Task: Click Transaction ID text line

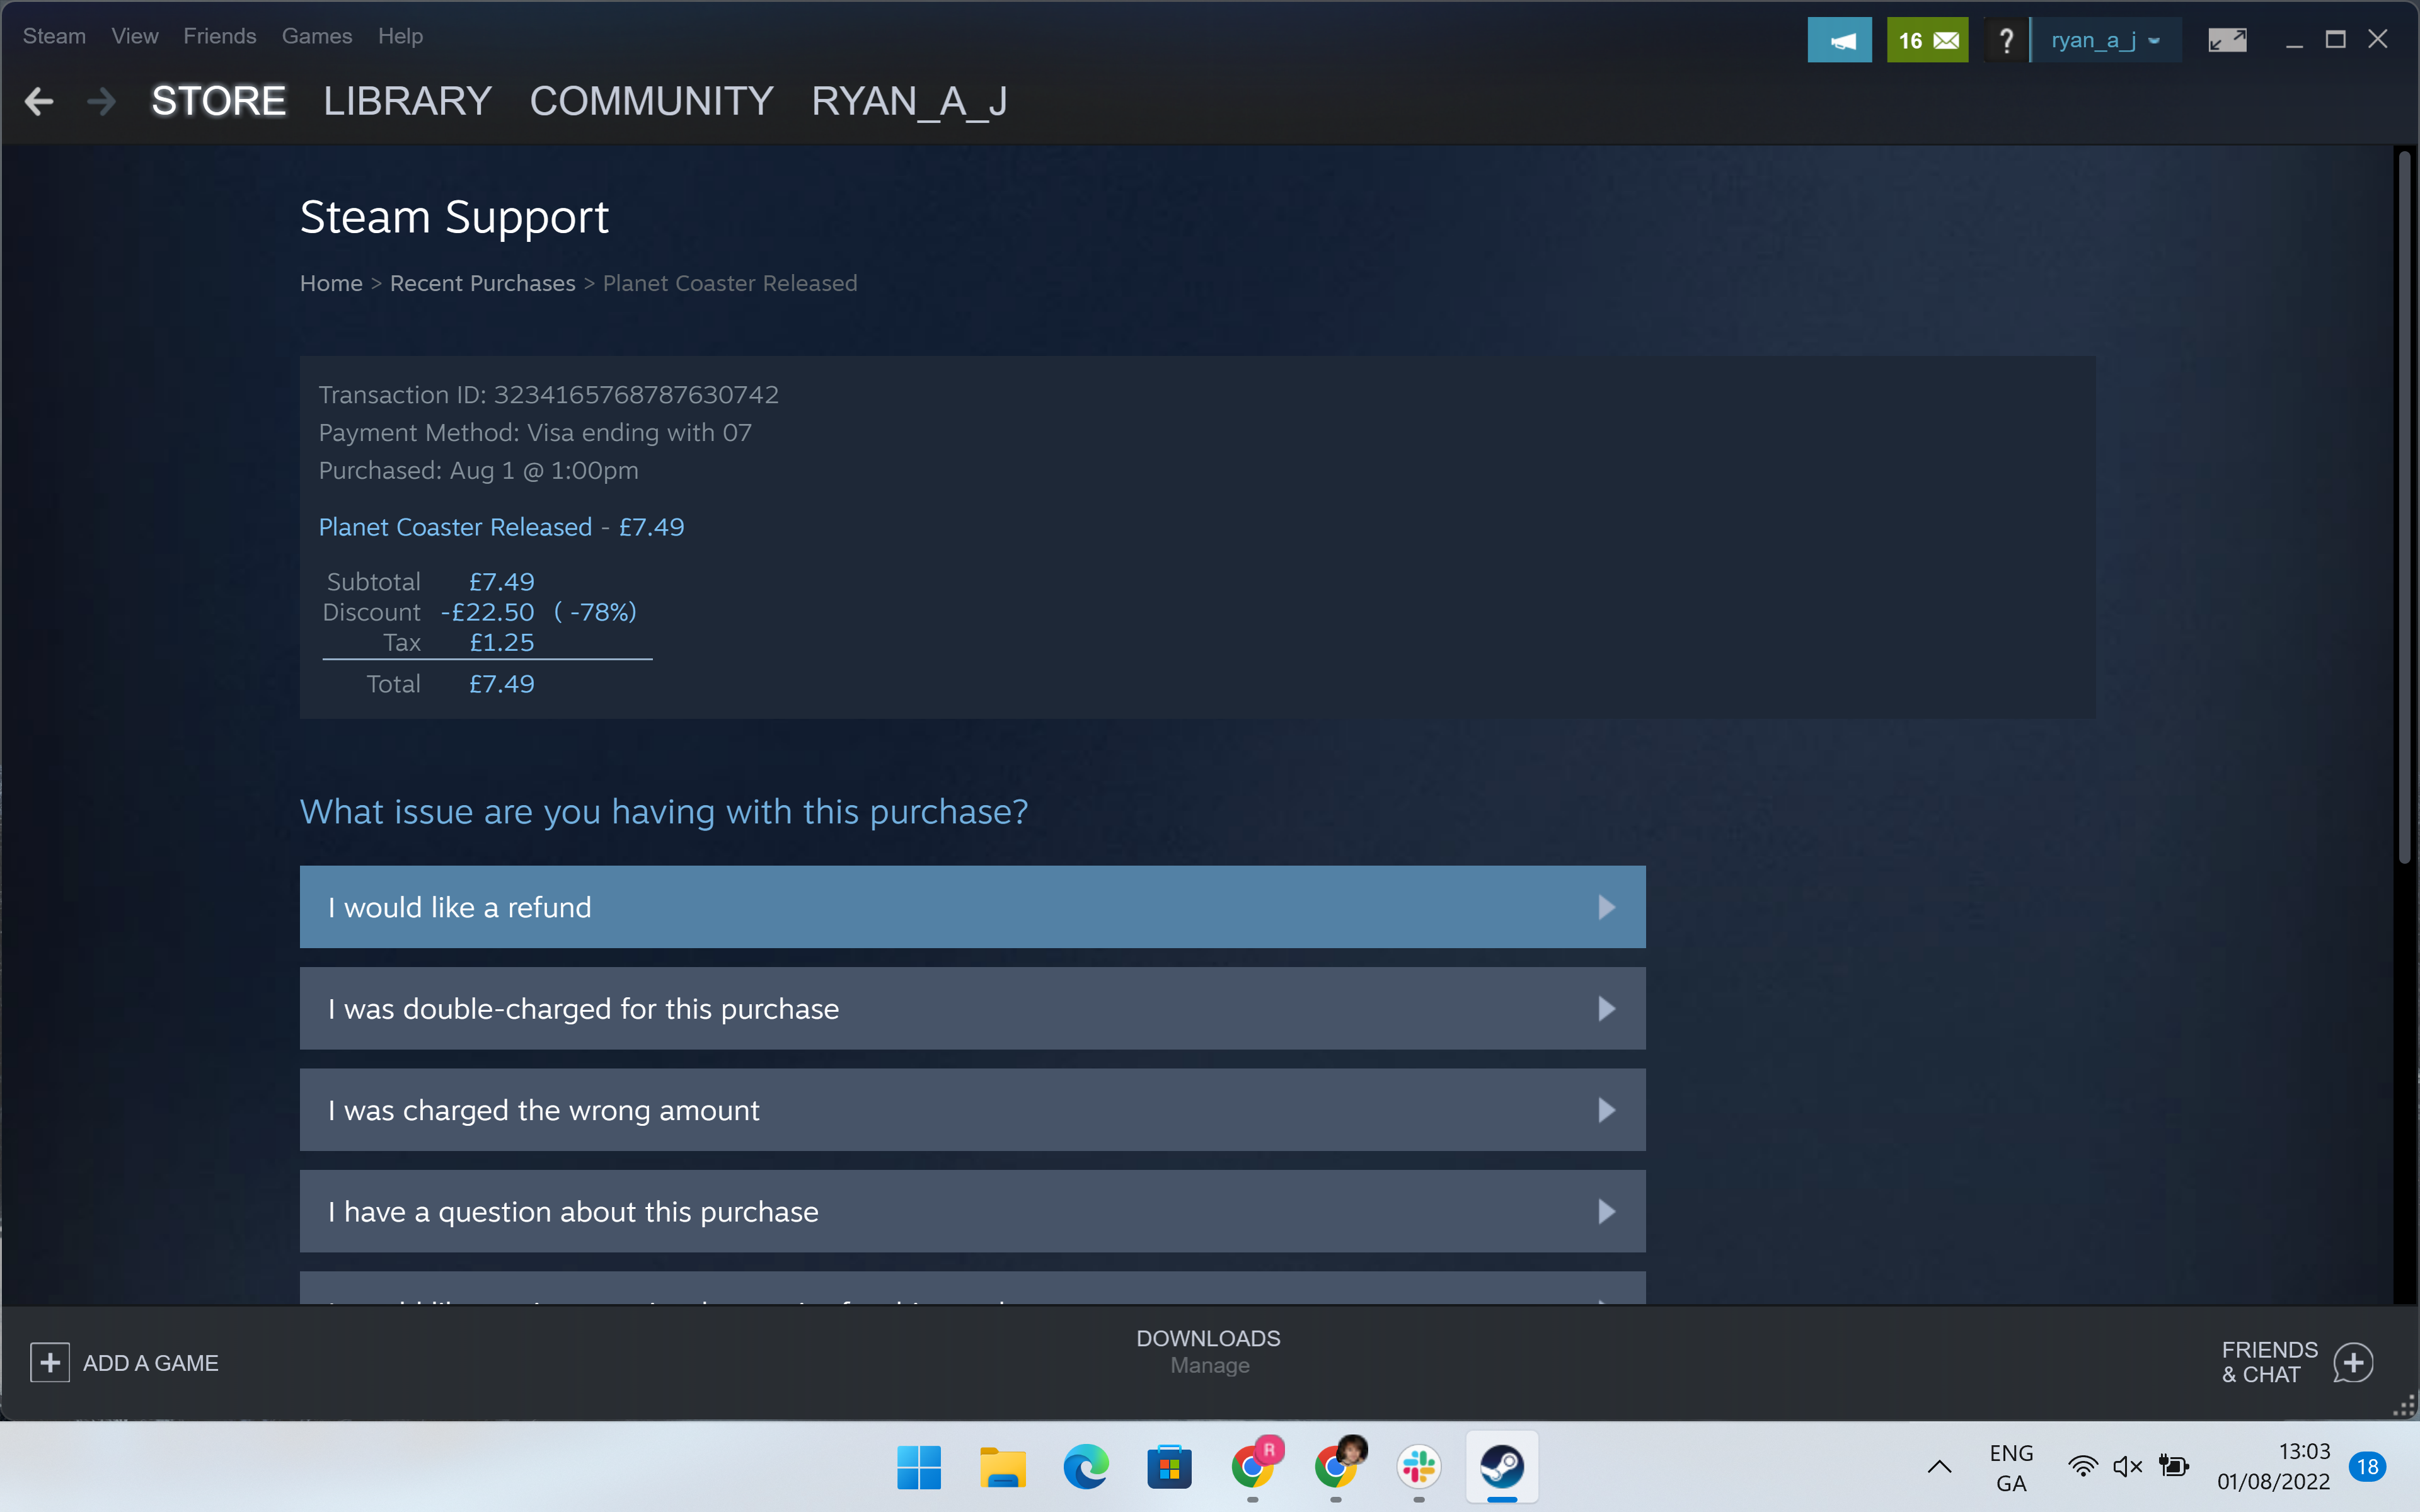Action: 548,395
